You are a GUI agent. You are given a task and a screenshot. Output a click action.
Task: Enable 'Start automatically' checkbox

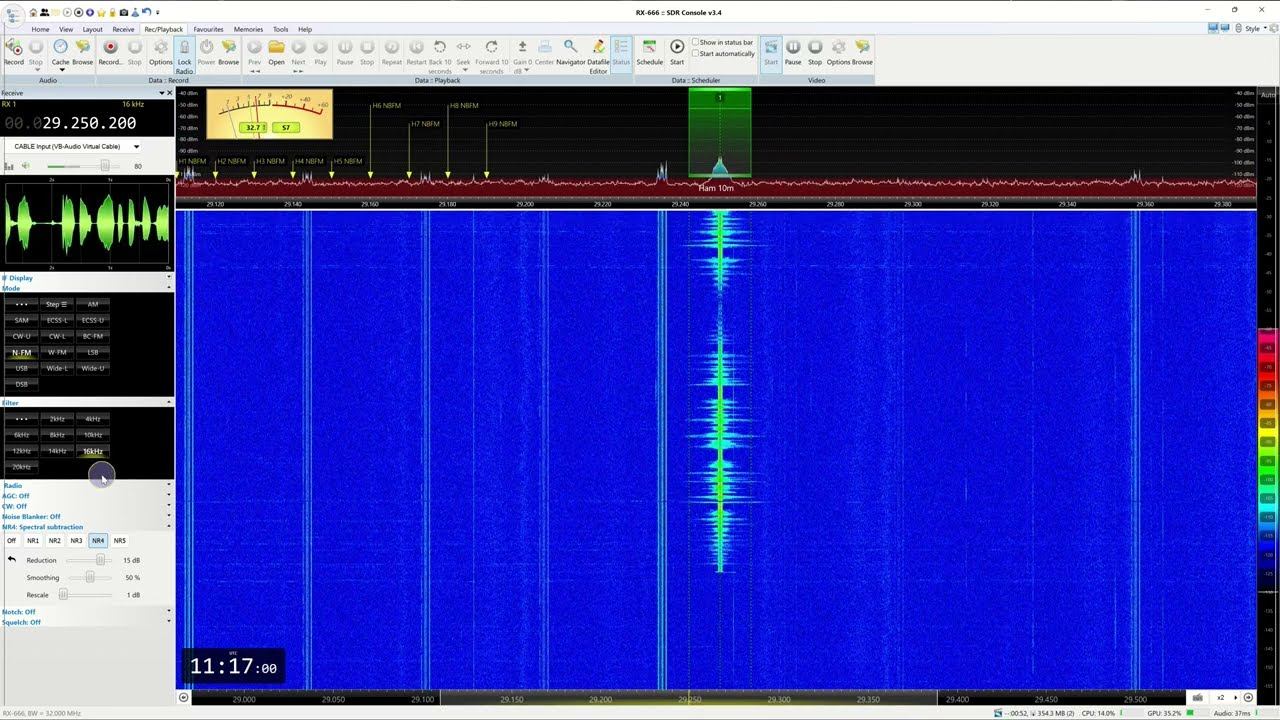pos(696,54)
